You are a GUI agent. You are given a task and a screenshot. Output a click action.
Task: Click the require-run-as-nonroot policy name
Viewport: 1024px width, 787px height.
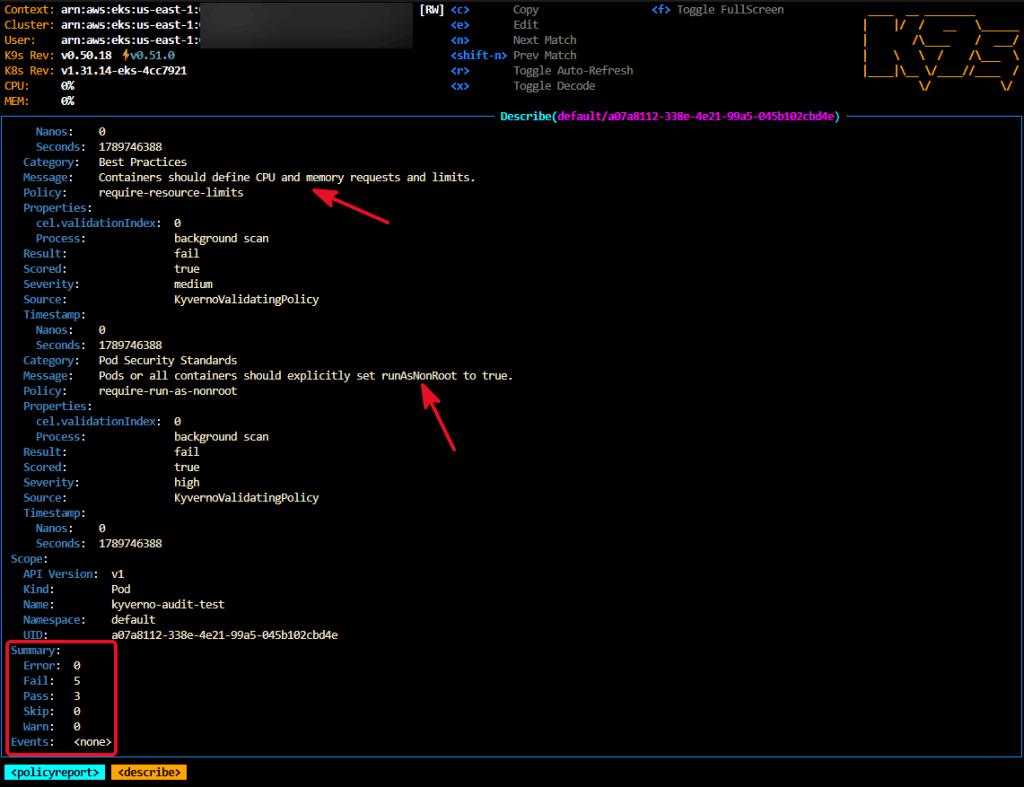168,391
